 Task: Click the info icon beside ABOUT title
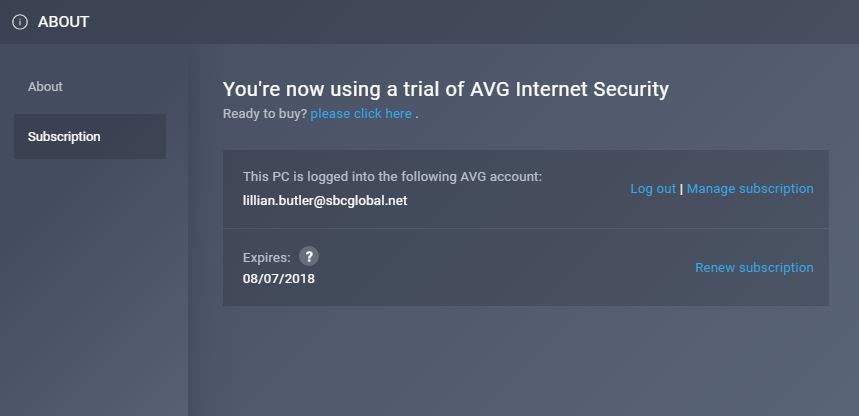click(x=20, y=22)
